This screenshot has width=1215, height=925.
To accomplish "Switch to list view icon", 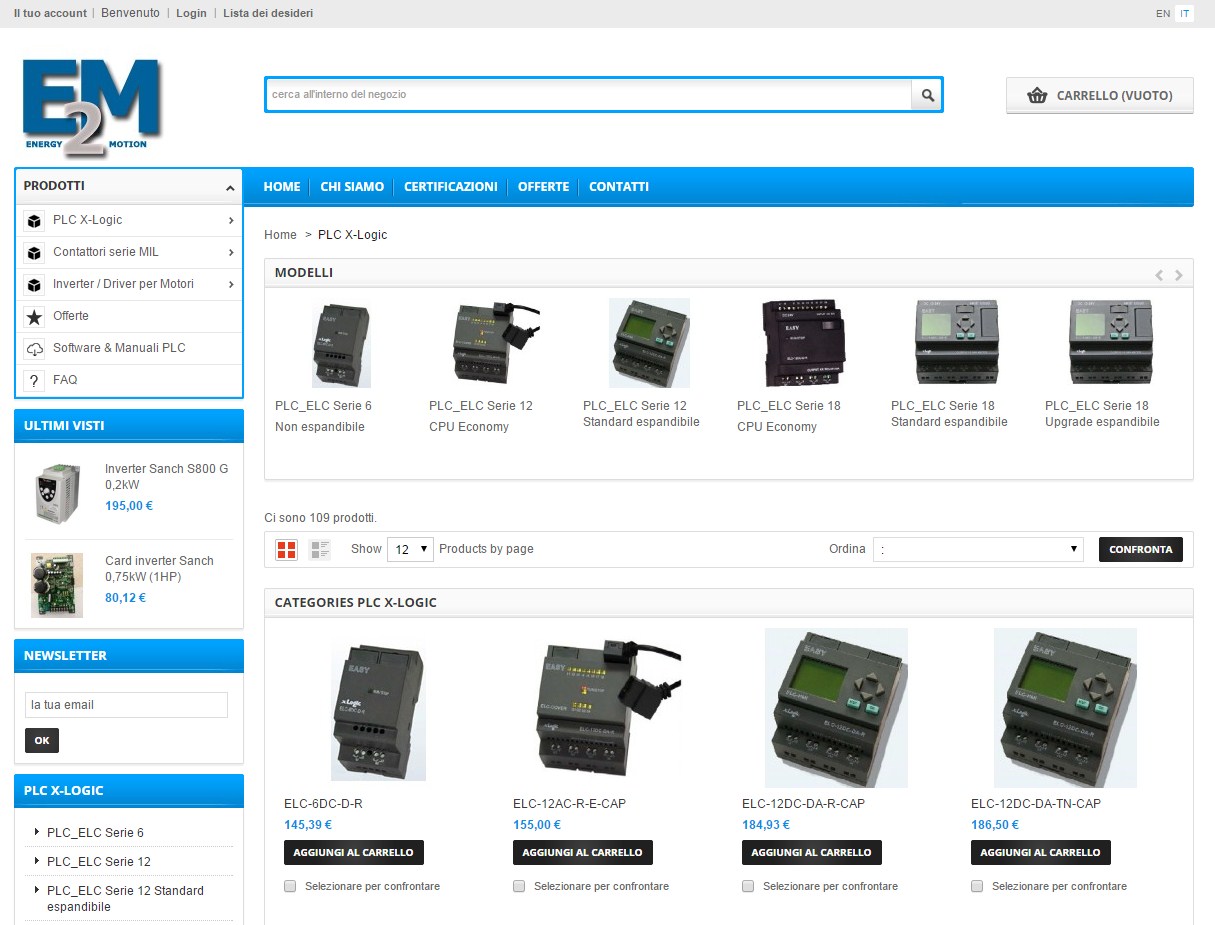I will pos(320,549).
